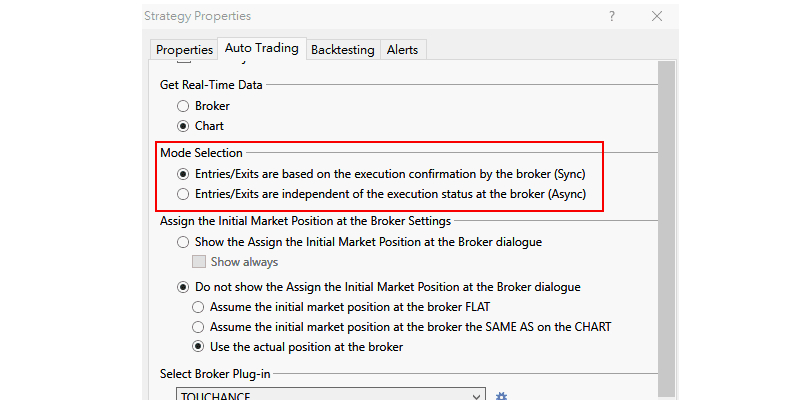Select Broker for real-time data
Image resolution: width=800 pixels, height=400 pixels.
tap(182, 105)
